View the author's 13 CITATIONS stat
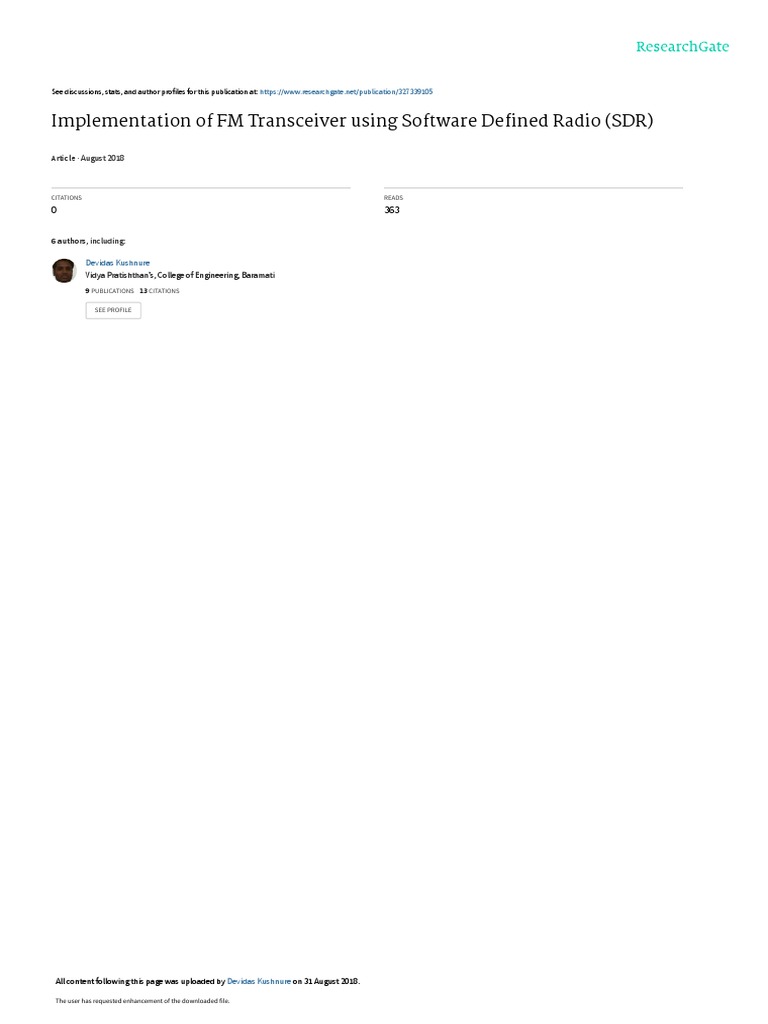 [x=159, y=291]
